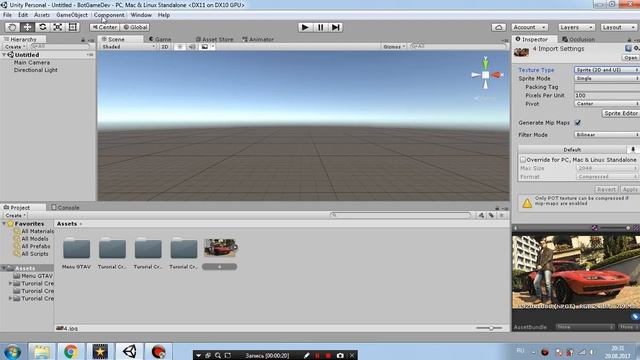Screen dimensions: 640x360
Task: Open the Sprite Mode dropdown
Action: coord(607,78)
